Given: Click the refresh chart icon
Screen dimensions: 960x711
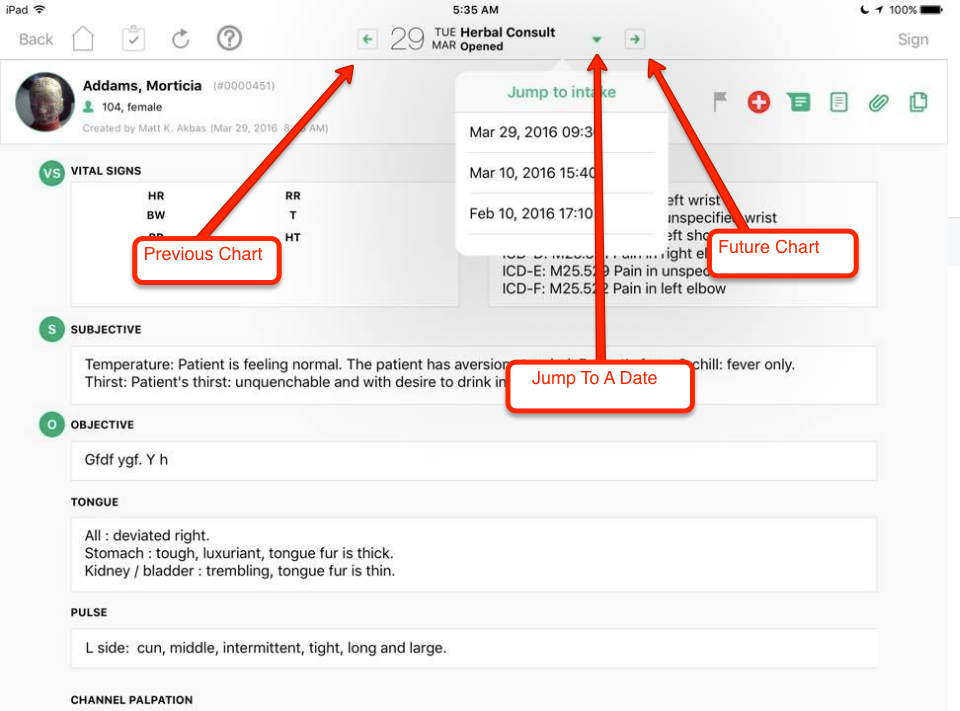Looking at the screenshot, I should point(181,39).
